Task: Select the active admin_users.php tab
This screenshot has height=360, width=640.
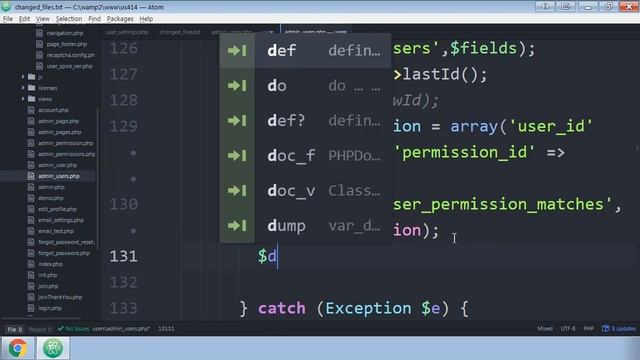Action: tap(316, 32)
